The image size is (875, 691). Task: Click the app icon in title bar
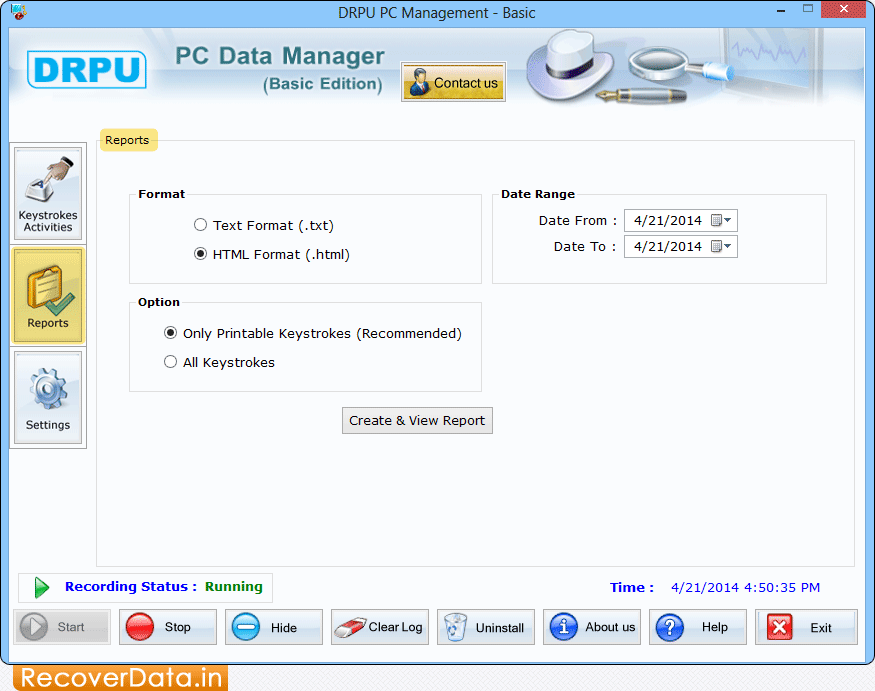point(18,12)
